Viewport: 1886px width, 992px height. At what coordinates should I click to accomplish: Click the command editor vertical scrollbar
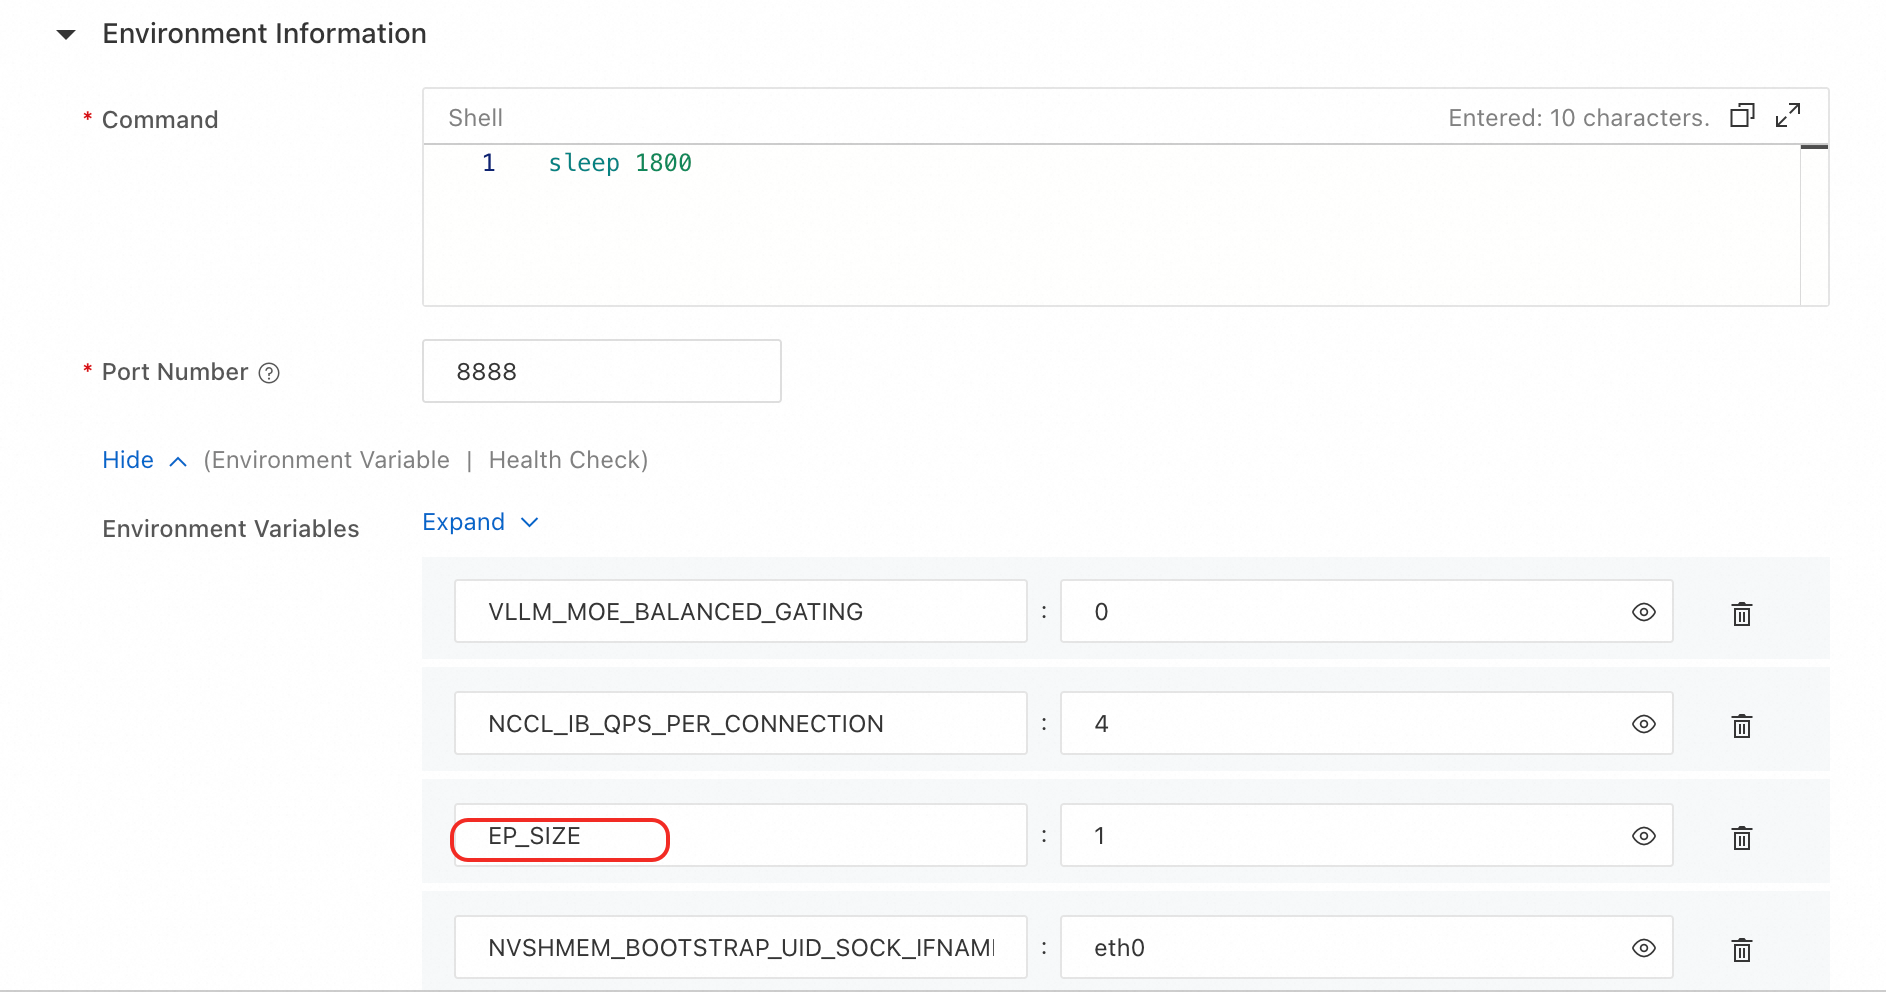[x=1814, y=225]
